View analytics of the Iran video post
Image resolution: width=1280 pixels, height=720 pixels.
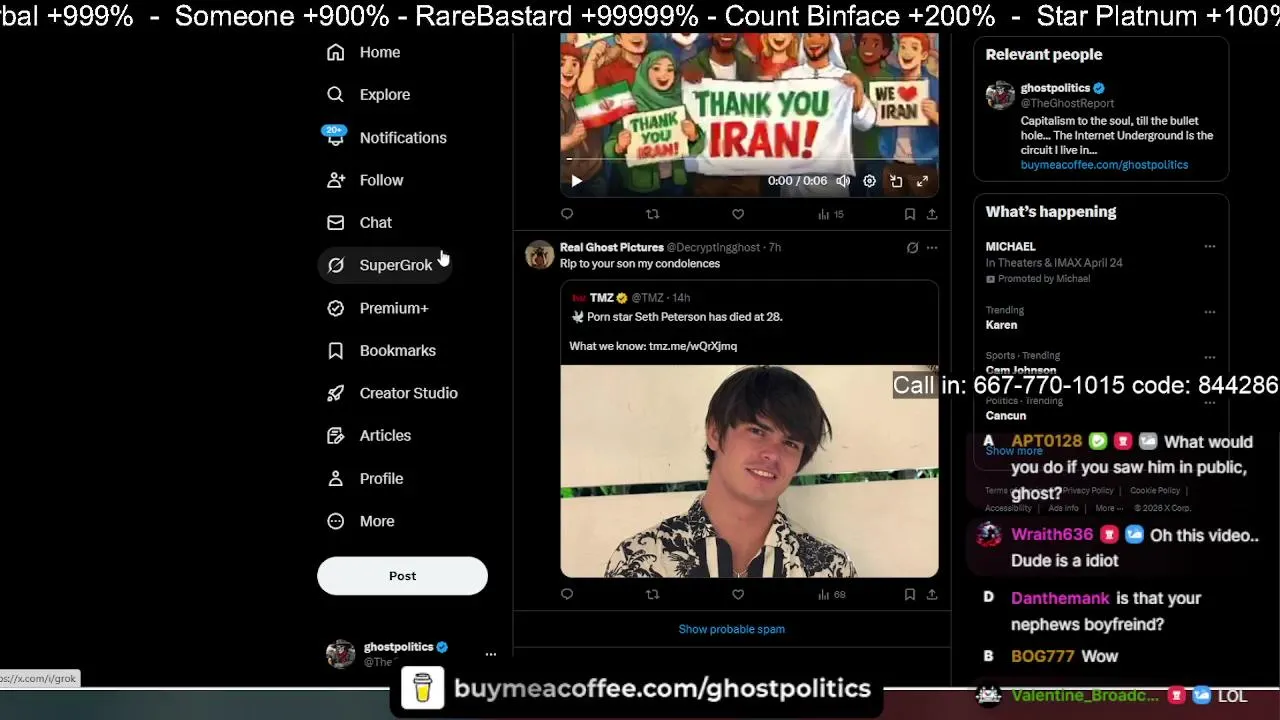pyautogui.click(x=831, y=214)
